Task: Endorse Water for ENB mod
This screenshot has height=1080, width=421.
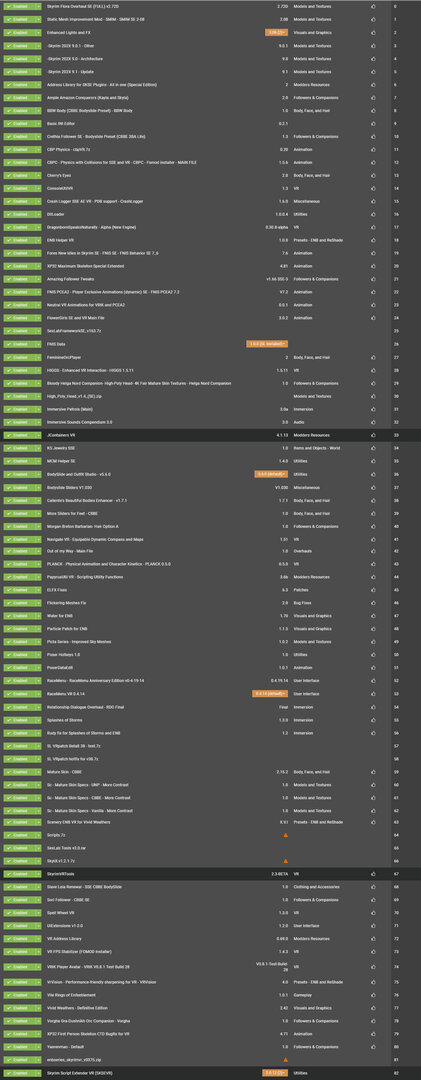Action: point(373,616)
